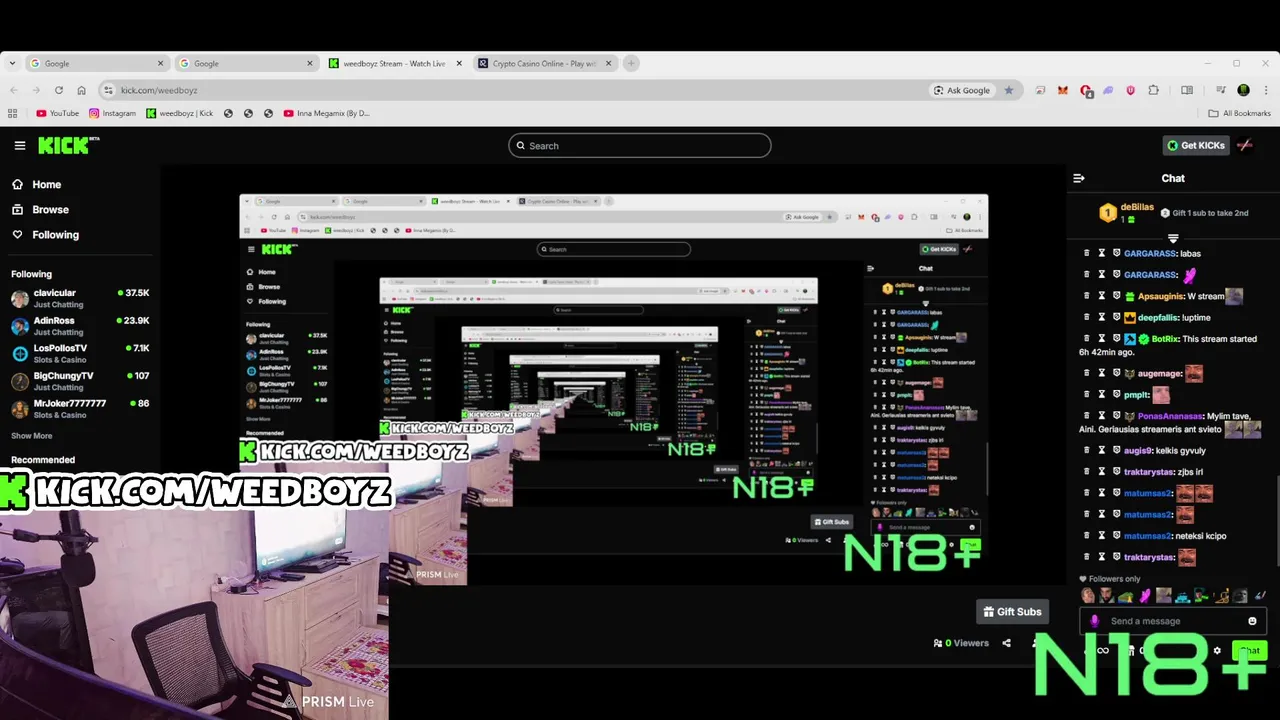Click the green Chat send button

pyautogui.click(x=1250, y=651)
